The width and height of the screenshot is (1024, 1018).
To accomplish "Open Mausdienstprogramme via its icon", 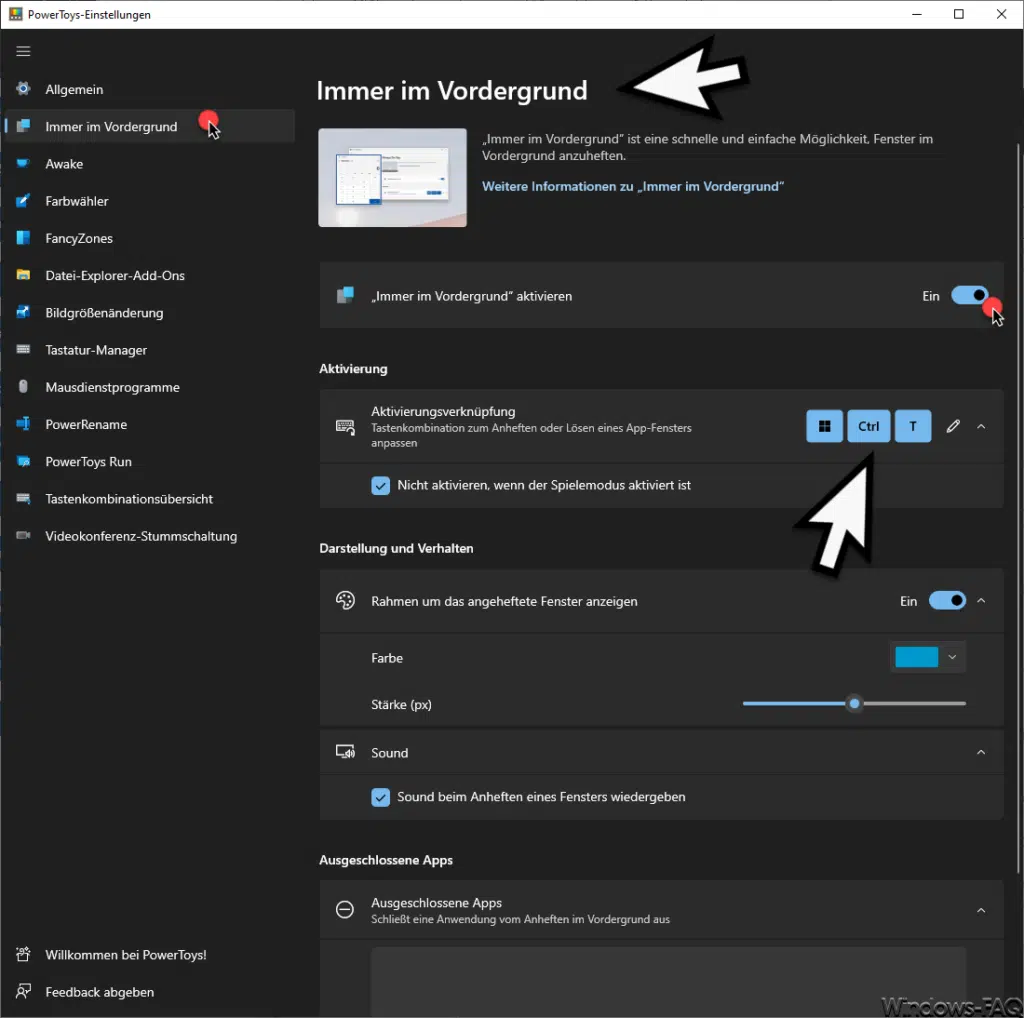I will (22, 387).
